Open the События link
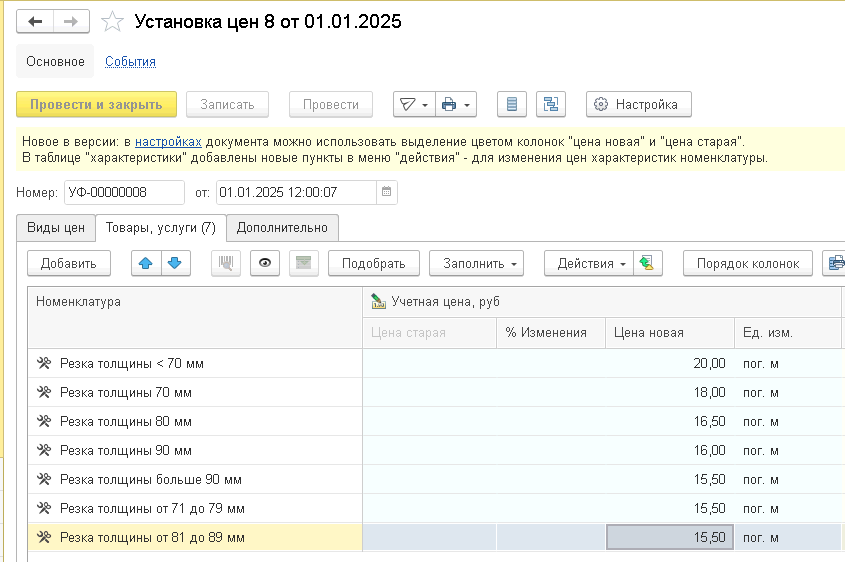 click(130, 61)
